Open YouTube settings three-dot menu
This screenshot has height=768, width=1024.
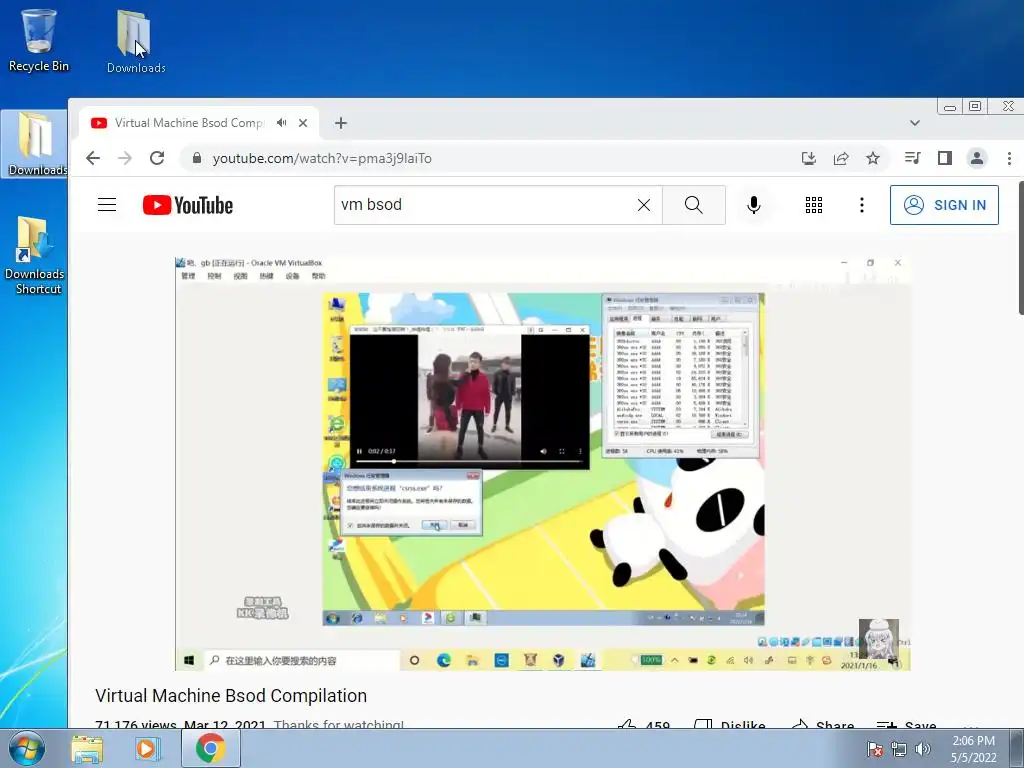click(862, 205)
